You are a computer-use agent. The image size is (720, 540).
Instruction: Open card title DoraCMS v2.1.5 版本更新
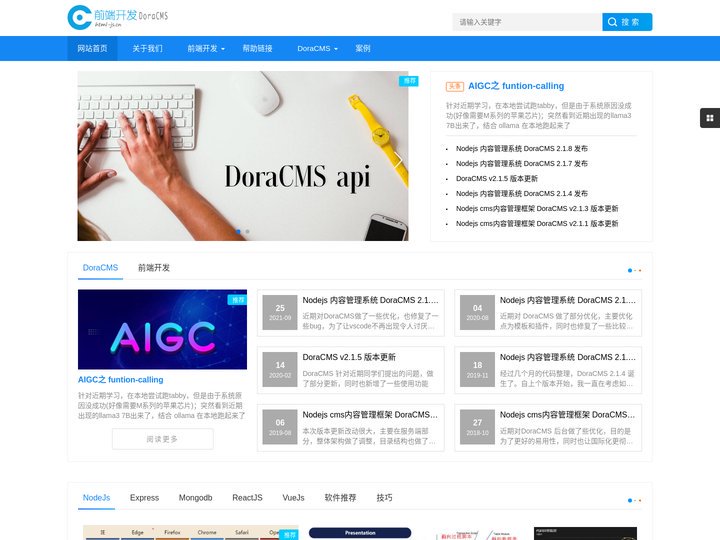pyautogui.click(x=349, y=357)
